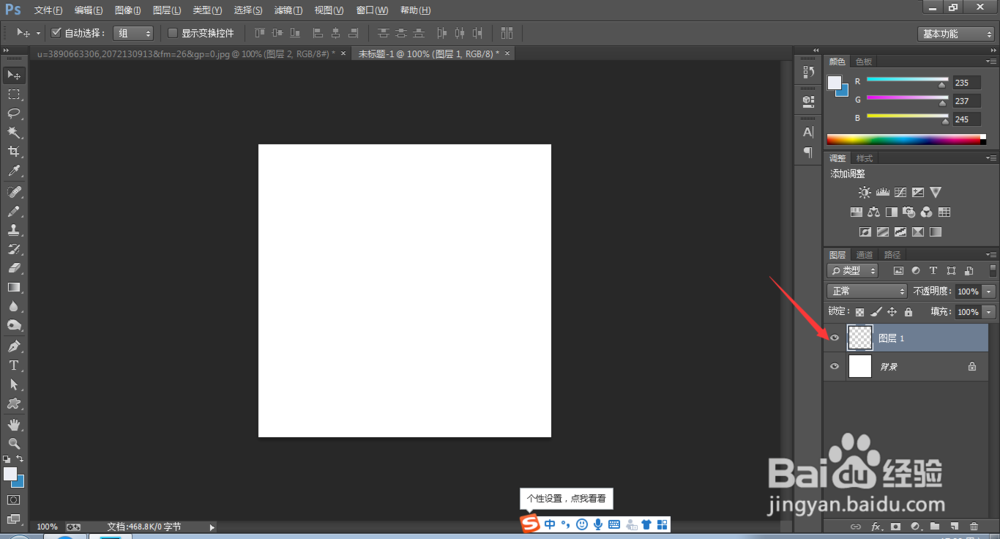Image resolution: width=1000 pixels, height=539 pixels.
Task: Click foreground color swatch in Color panel
Action: pyautogui.click(x=834, y=82)
